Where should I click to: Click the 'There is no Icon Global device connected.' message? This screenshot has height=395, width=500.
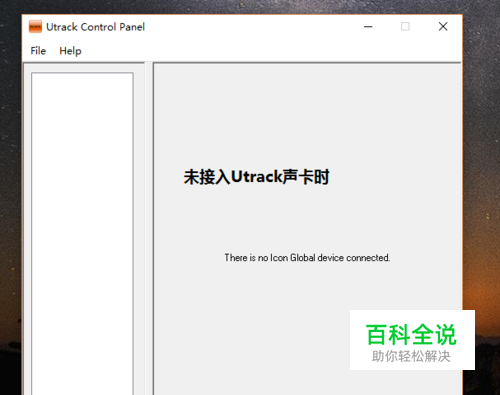(x=307, y=258)
